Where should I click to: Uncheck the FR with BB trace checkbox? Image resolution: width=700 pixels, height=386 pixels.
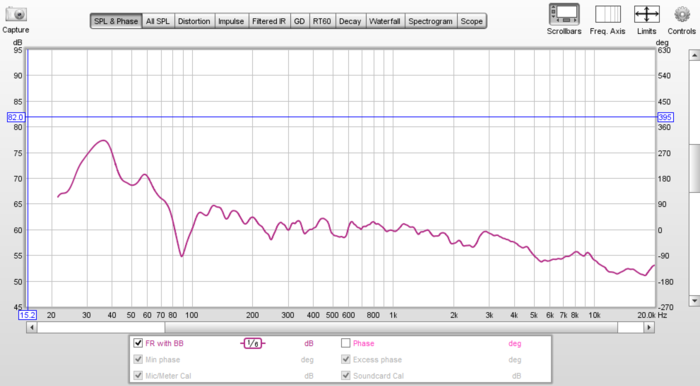coord(138,343)
